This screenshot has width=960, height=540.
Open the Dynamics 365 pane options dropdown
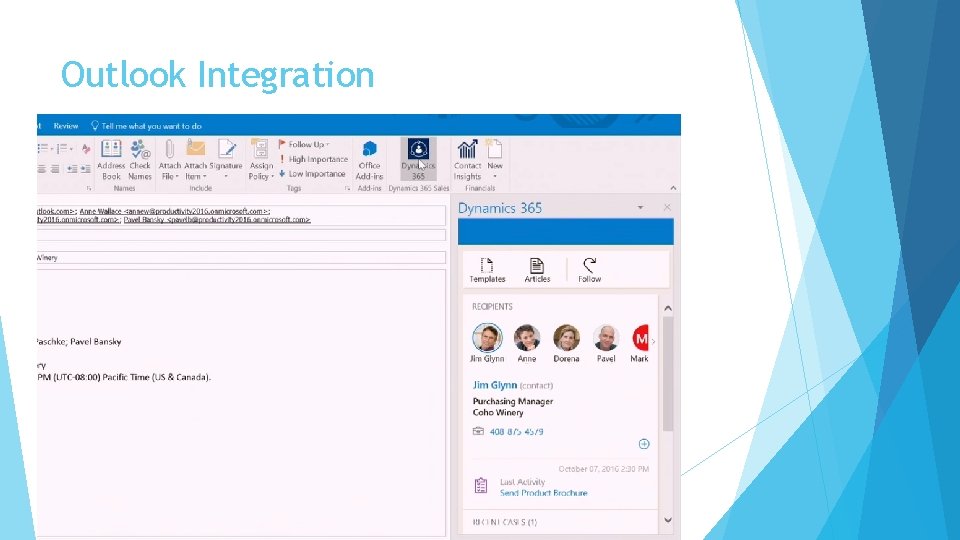point(640,208)
